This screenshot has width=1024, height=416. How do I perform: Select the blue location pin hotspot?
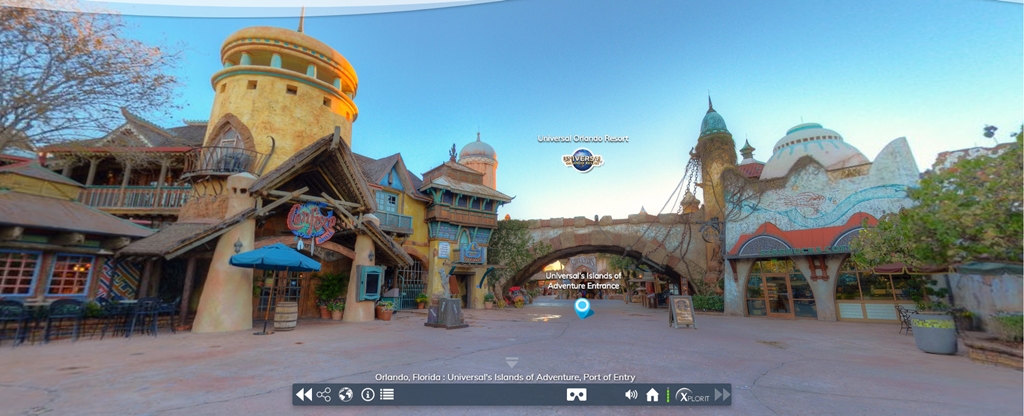tap(583, 307)
